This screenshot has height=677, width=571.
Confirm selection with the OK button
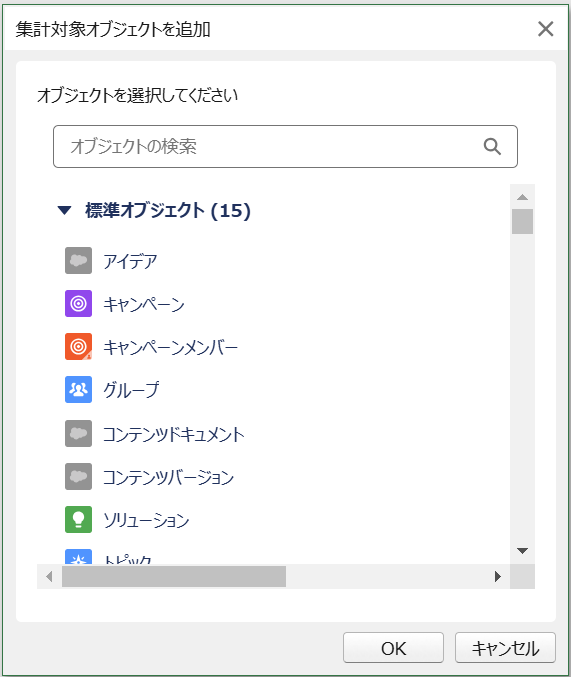[x=393, y=648]
